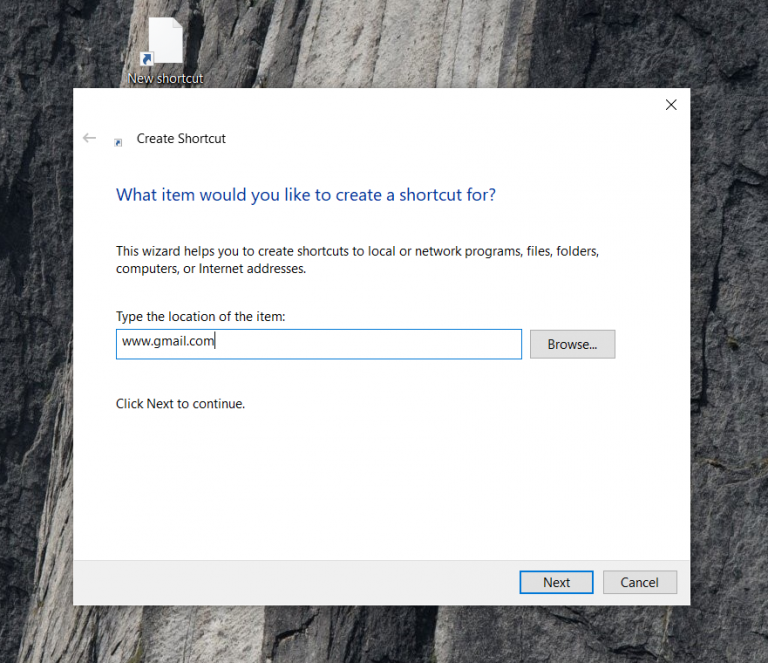This screenshot has height=663, width=768.
Task: Open the Browse... file picker
Action: click(572, 344)
